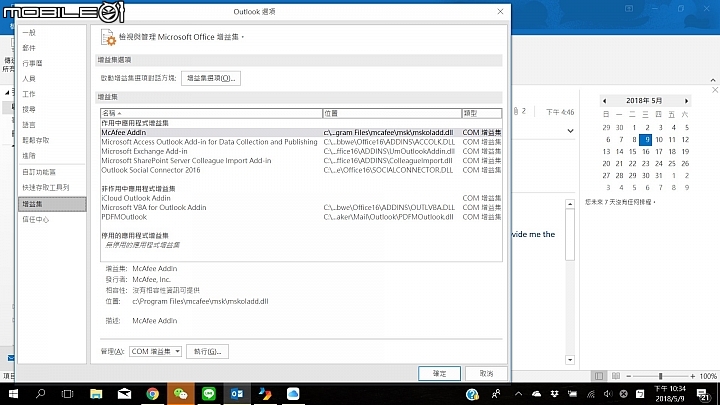Viewport: 720px width, 405px height.
Task: Open the Wi-Fi network tray icon
Action: click(591, 394)
